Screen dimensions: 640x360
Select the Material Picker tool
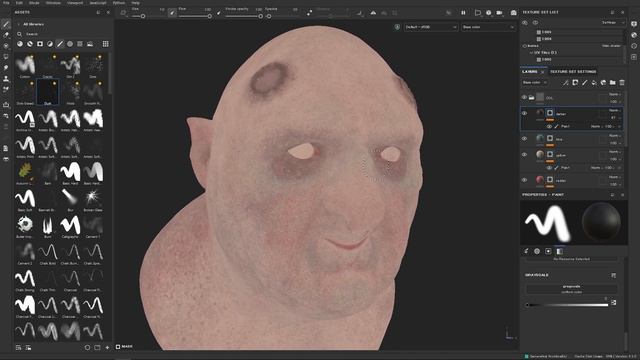tap(6, 89)
